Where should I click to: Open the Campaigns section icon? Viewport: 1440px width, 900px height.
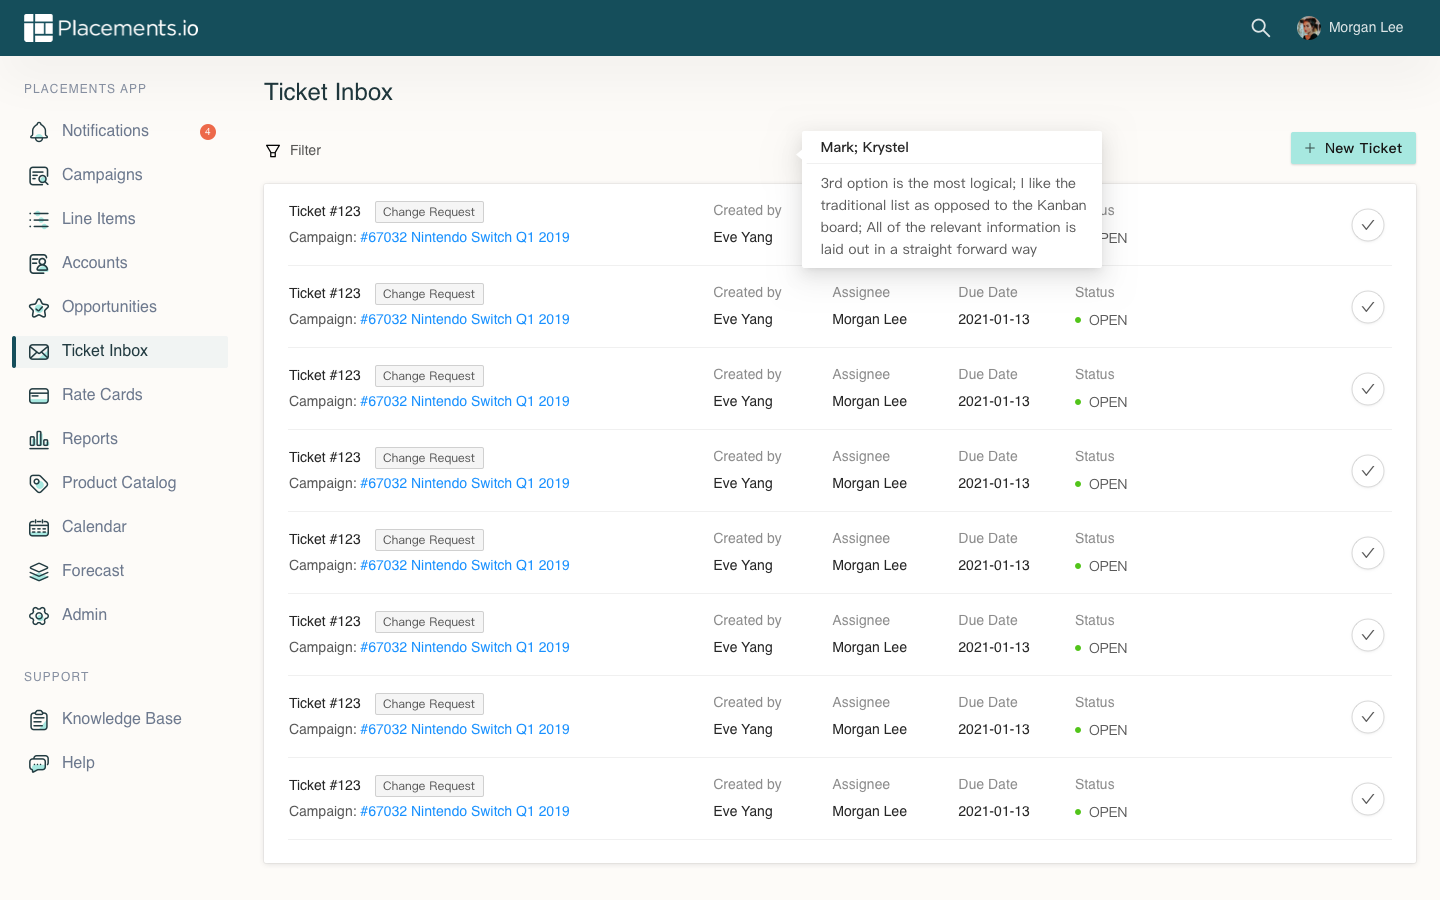pyautogui.click(x=39, y=176)
